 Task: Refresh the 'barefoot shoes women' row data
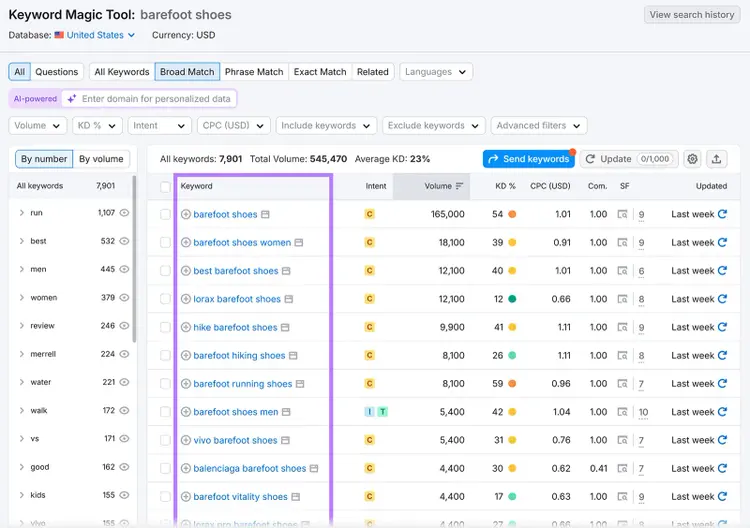pyautogui.click(x=722, y=242)
